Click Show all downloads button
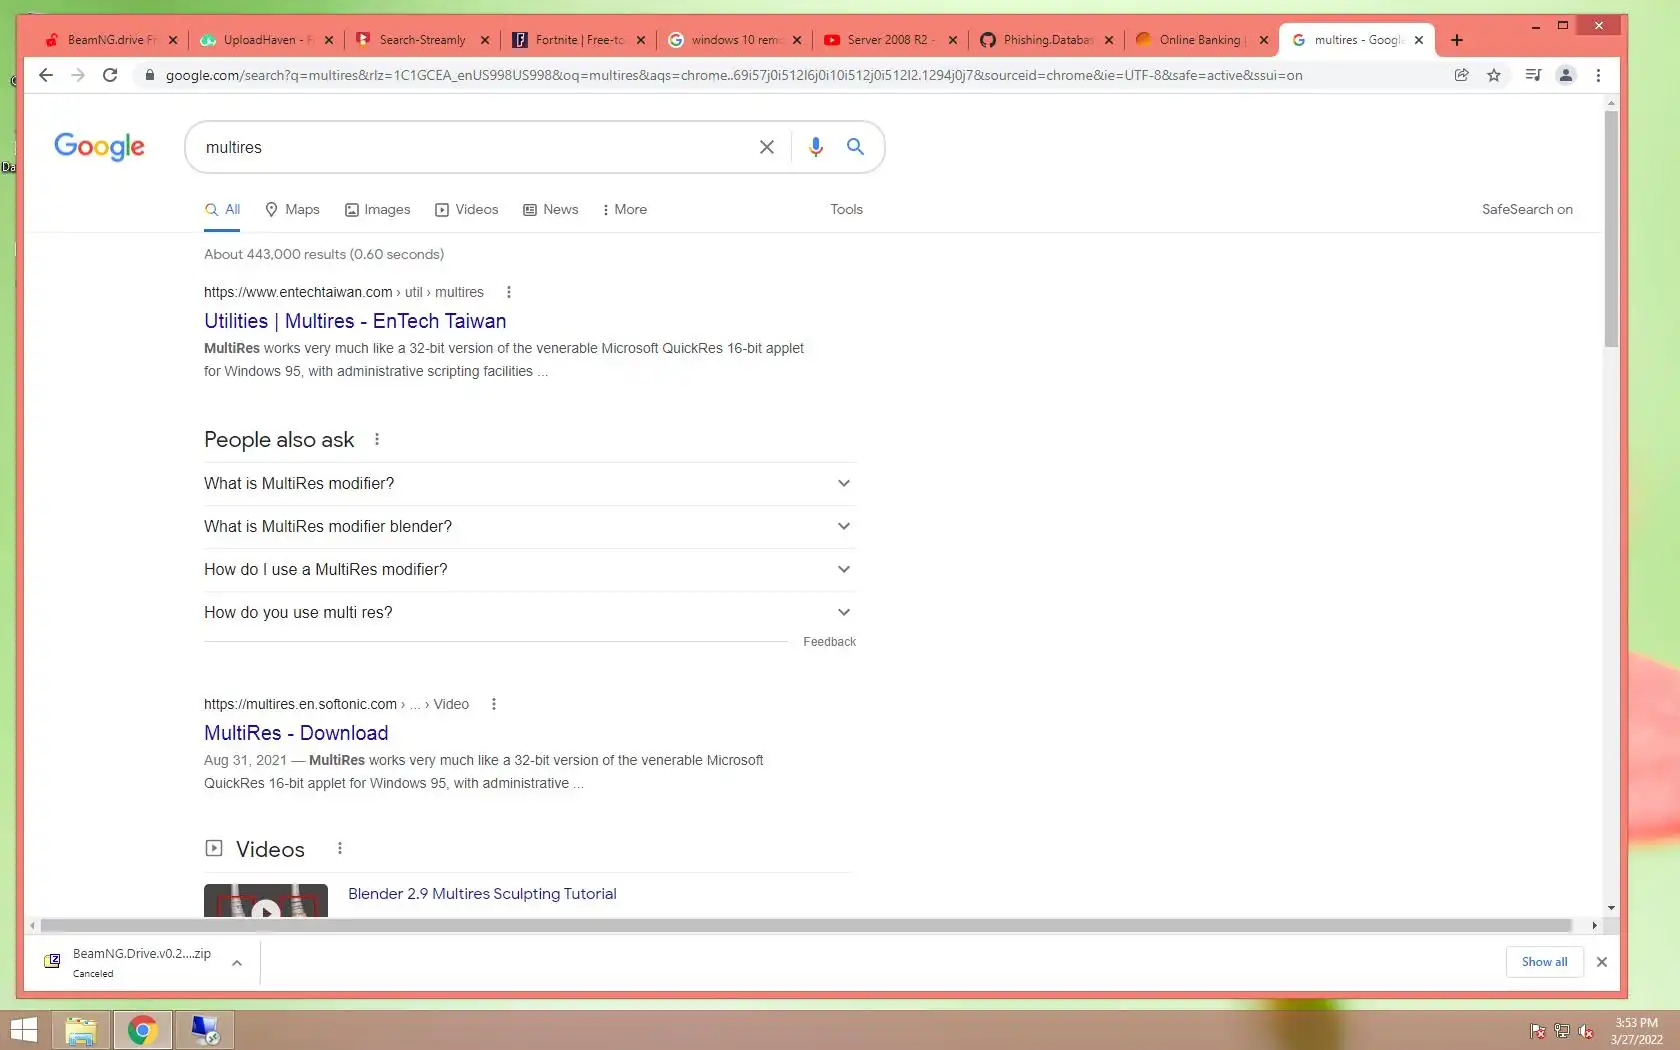1680x1050 pixels. click(x=1544, y=962)
